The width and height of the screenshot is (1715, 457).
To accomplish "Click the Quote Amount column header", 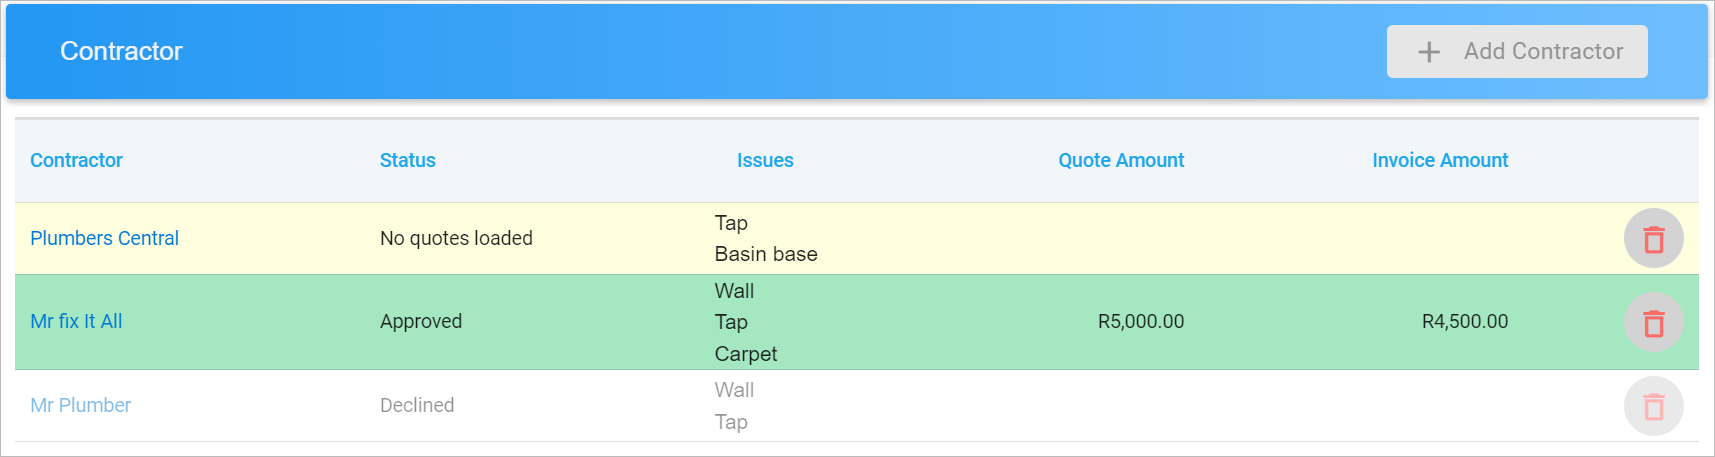I will (x=1121, y=160).
